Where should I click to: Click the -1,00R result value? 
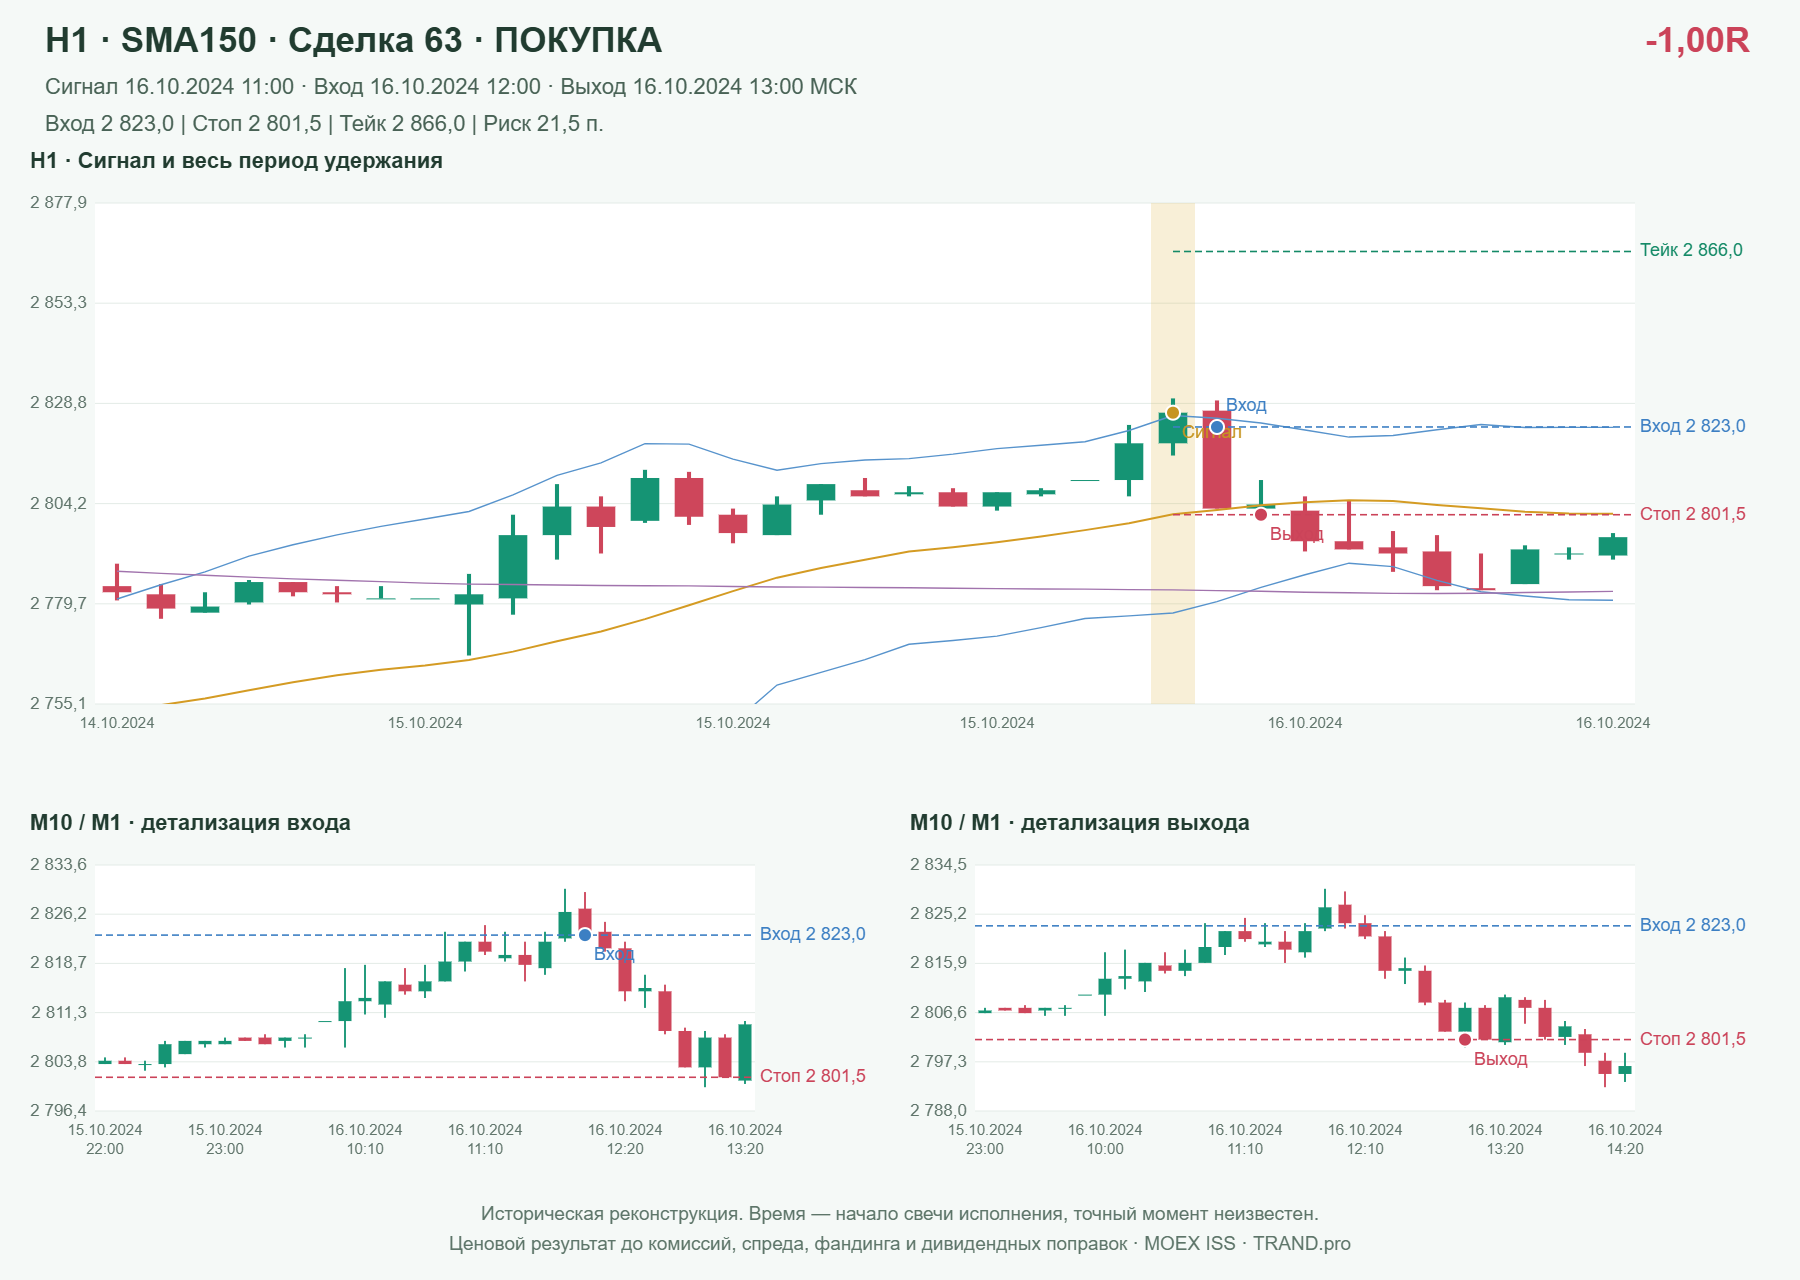(1697, 40)
